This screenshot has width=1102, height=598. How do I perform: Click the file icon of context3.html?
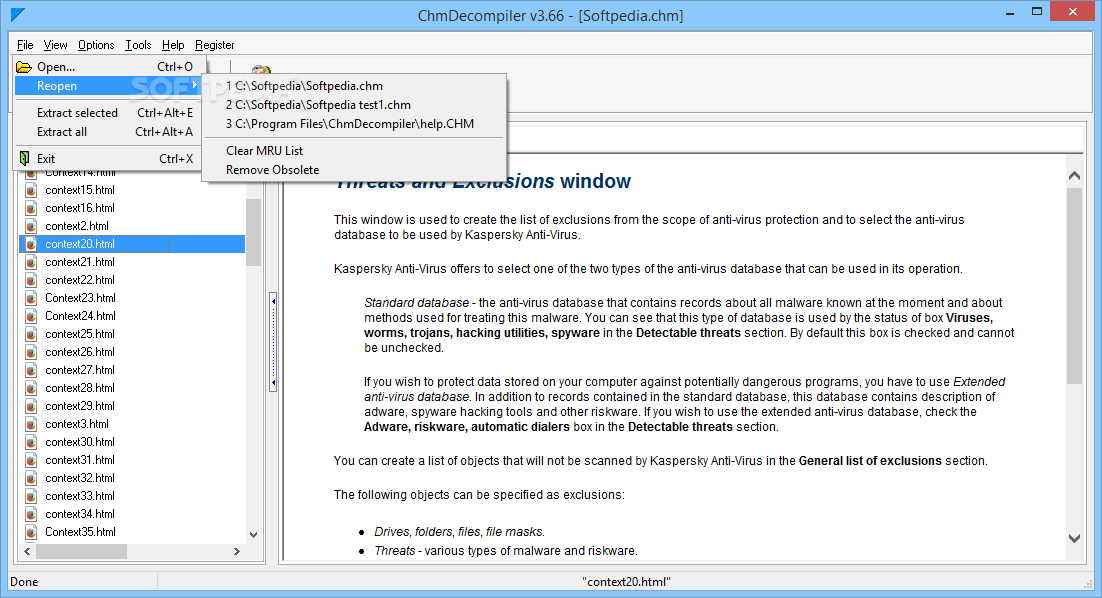coord(31,424)
